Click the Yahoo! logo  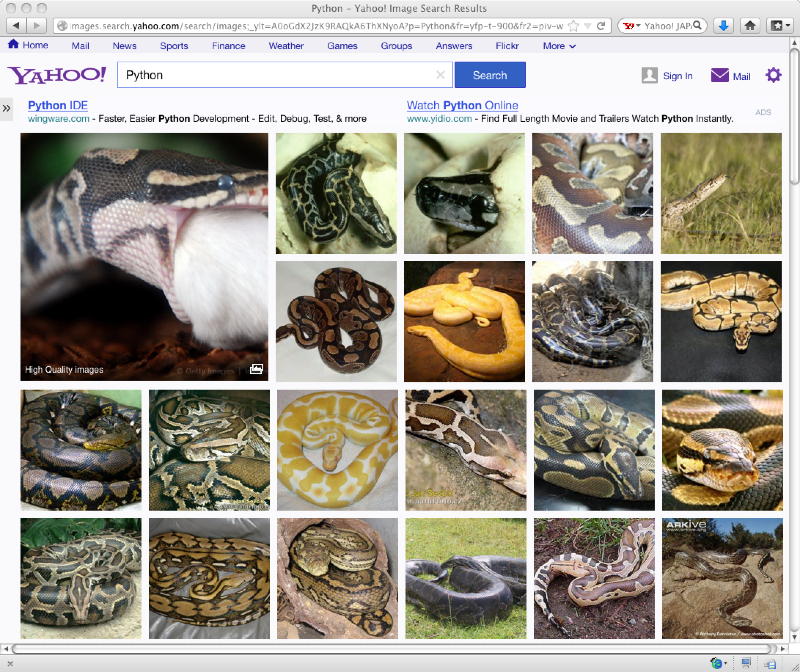[57, 75]
